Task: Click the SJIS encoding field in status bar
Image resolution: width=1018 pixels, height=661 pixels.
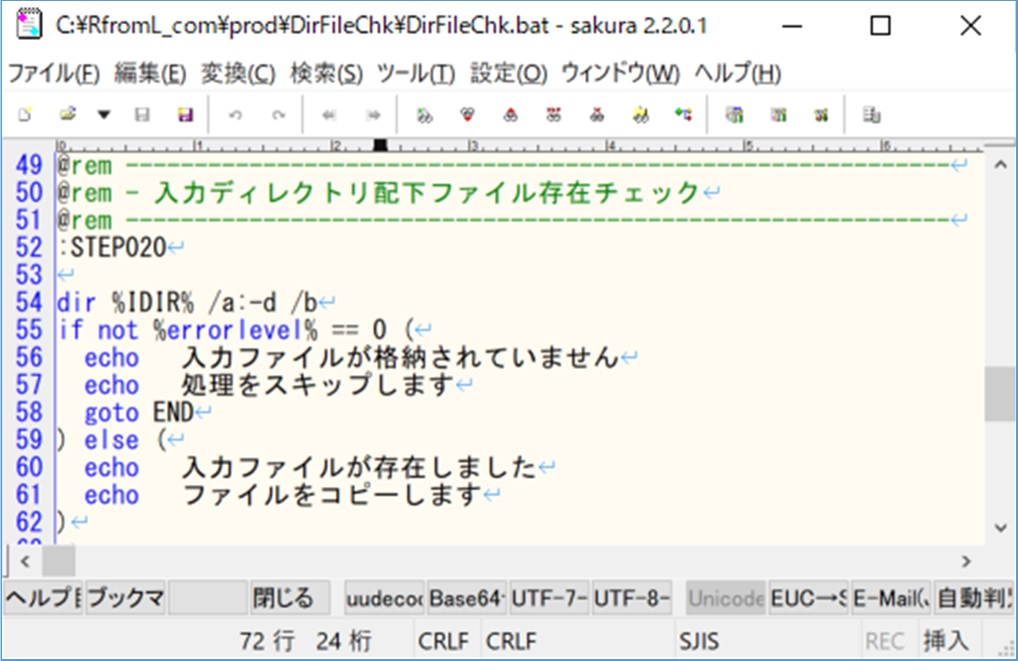Action: [699, 642]
